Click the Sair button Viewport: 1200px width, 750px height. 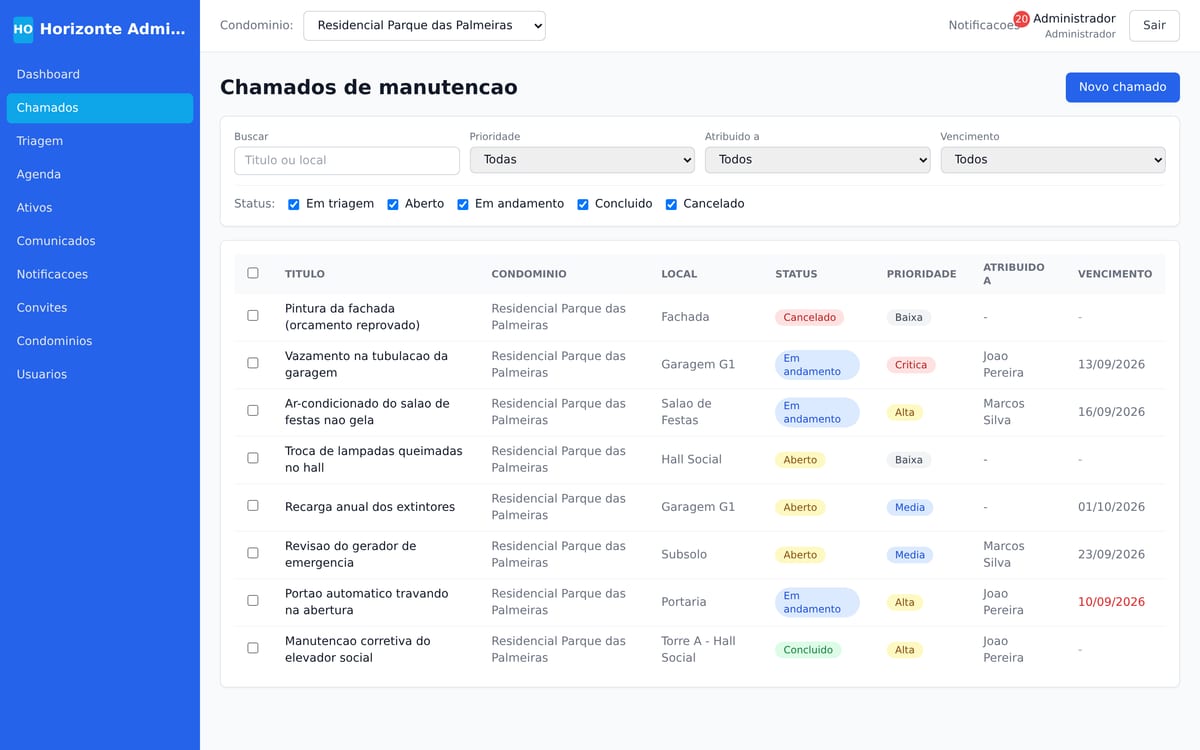1154,25
